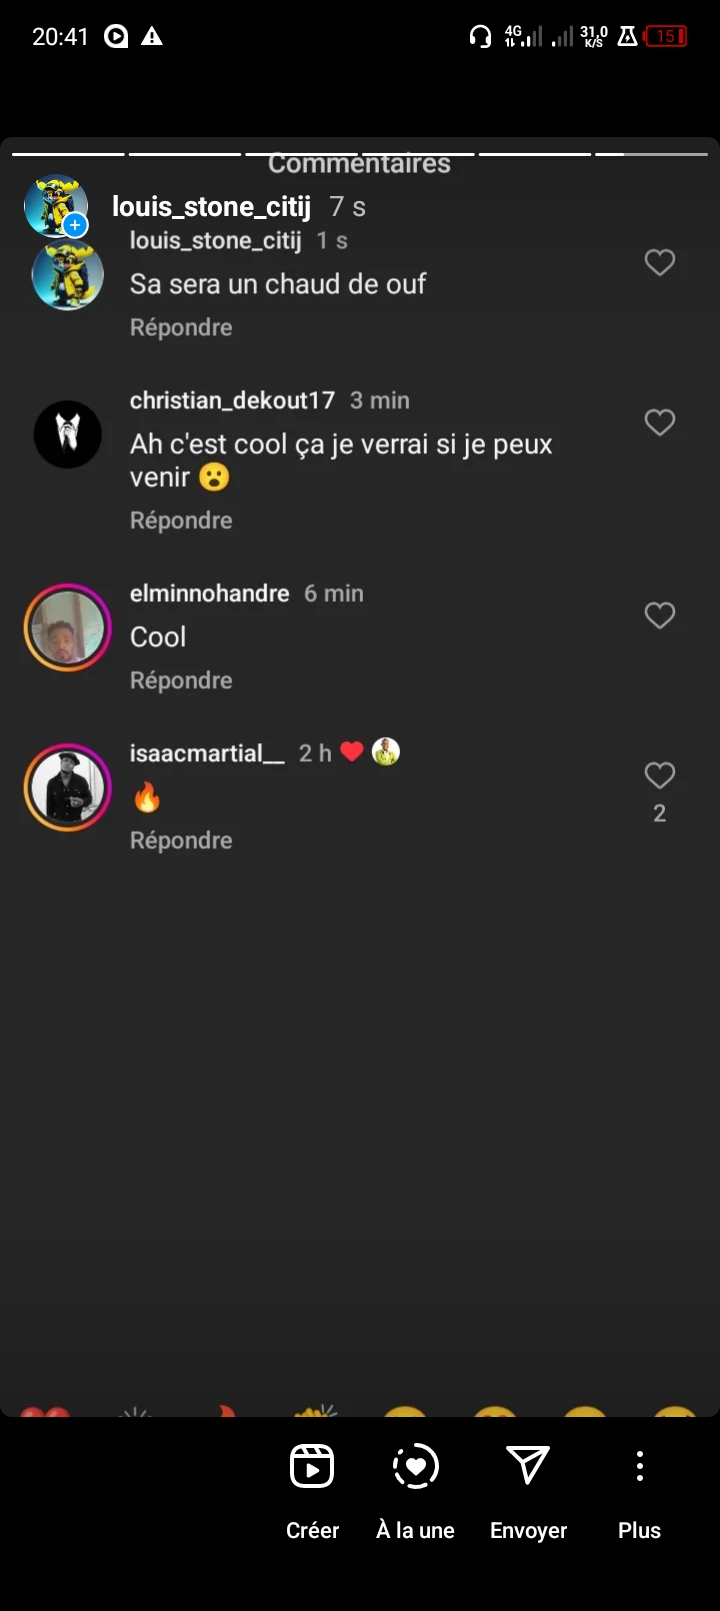The height and width of the screenshot is (1611, 720).
Task: Toggle the heart on isaacmartial__'s comment
Action: [659, 776]
